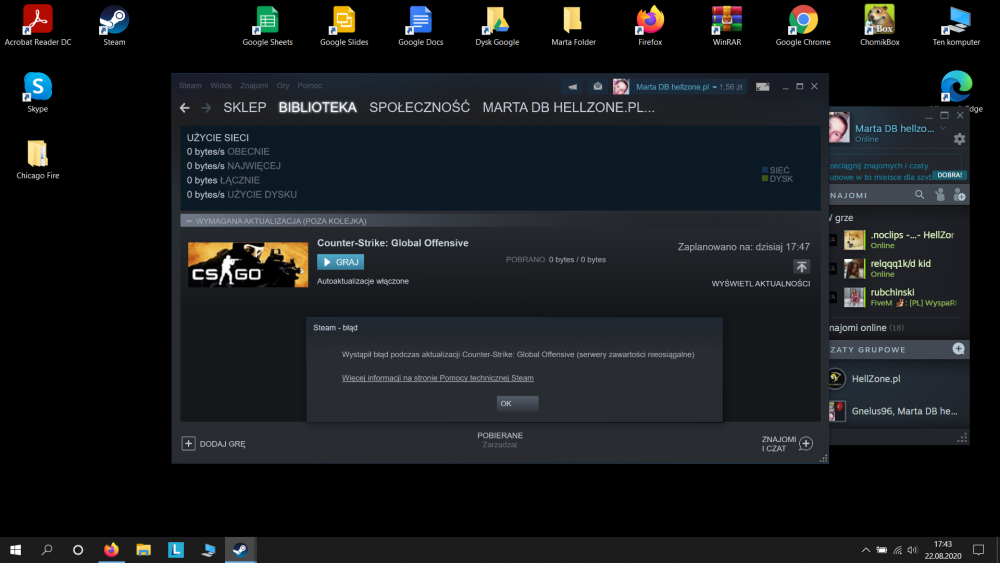Screen dimensions: 1000x563
Task: Open the Acrobat Reader DC desktop shortcut
Action: 38,26
